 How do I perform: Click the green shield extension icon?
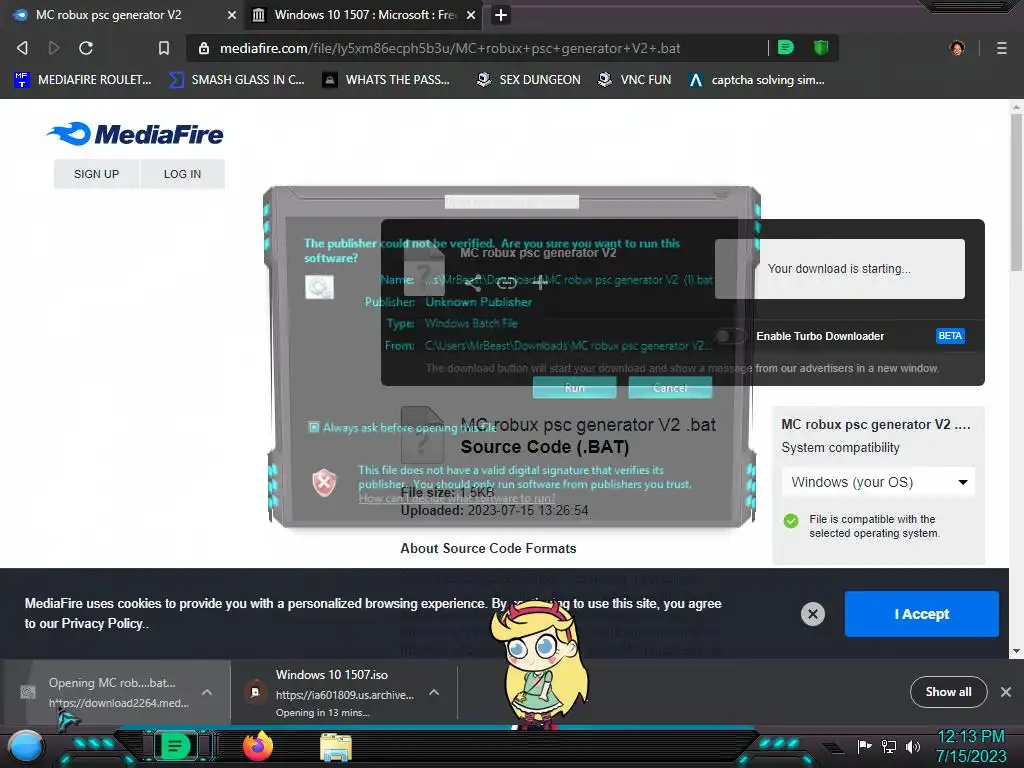click(821, 47)
